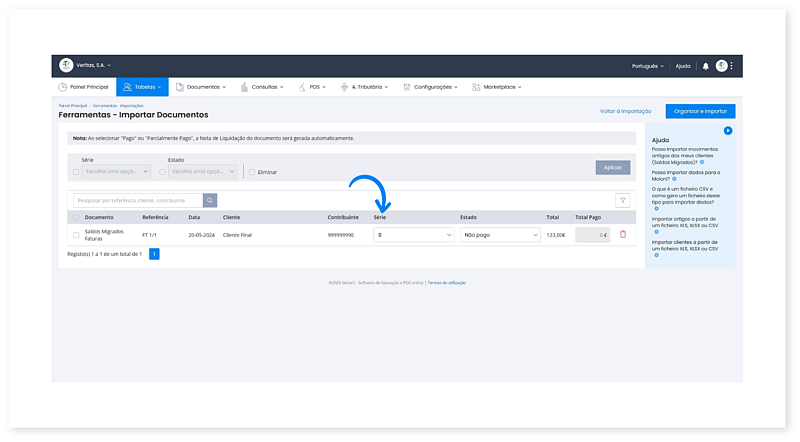Open the Português language selector
Image resolution: width=800 pixels, height=442 pixels.
pos(647,66)
